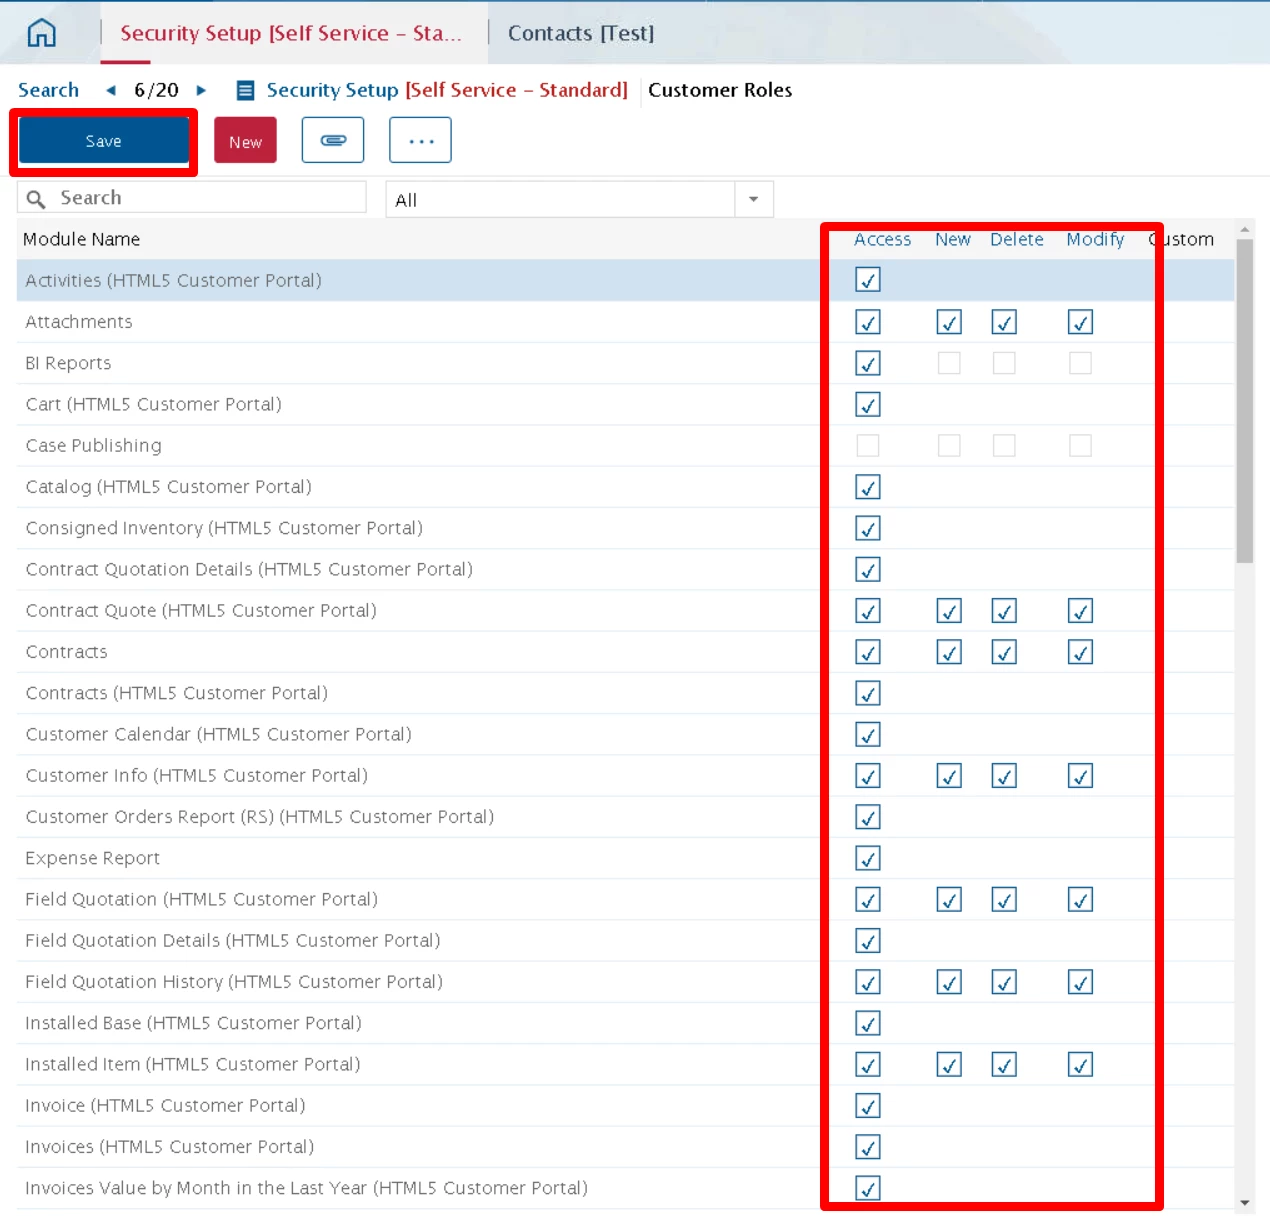Image resolution: width=1270 pixels, height=1221 pixels.
Task: Click the Save button
Action: pos(103,140)
